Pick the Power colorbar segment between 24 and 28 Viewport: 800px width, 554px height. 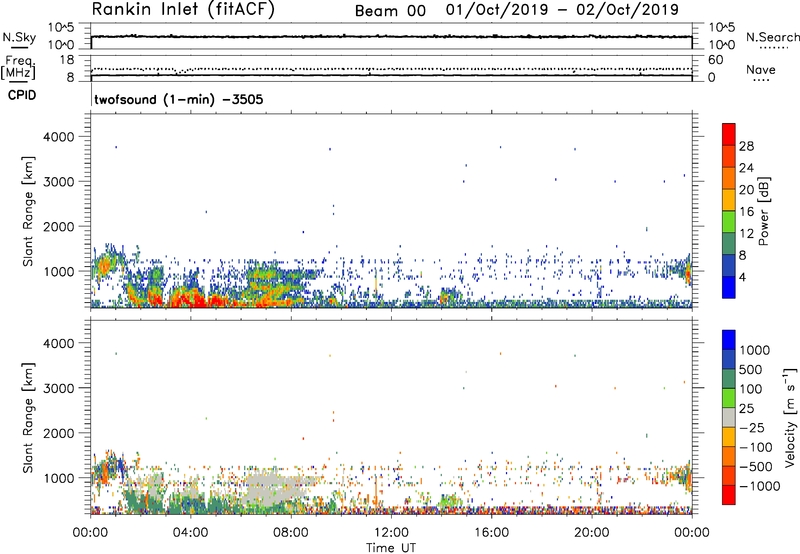729,157
